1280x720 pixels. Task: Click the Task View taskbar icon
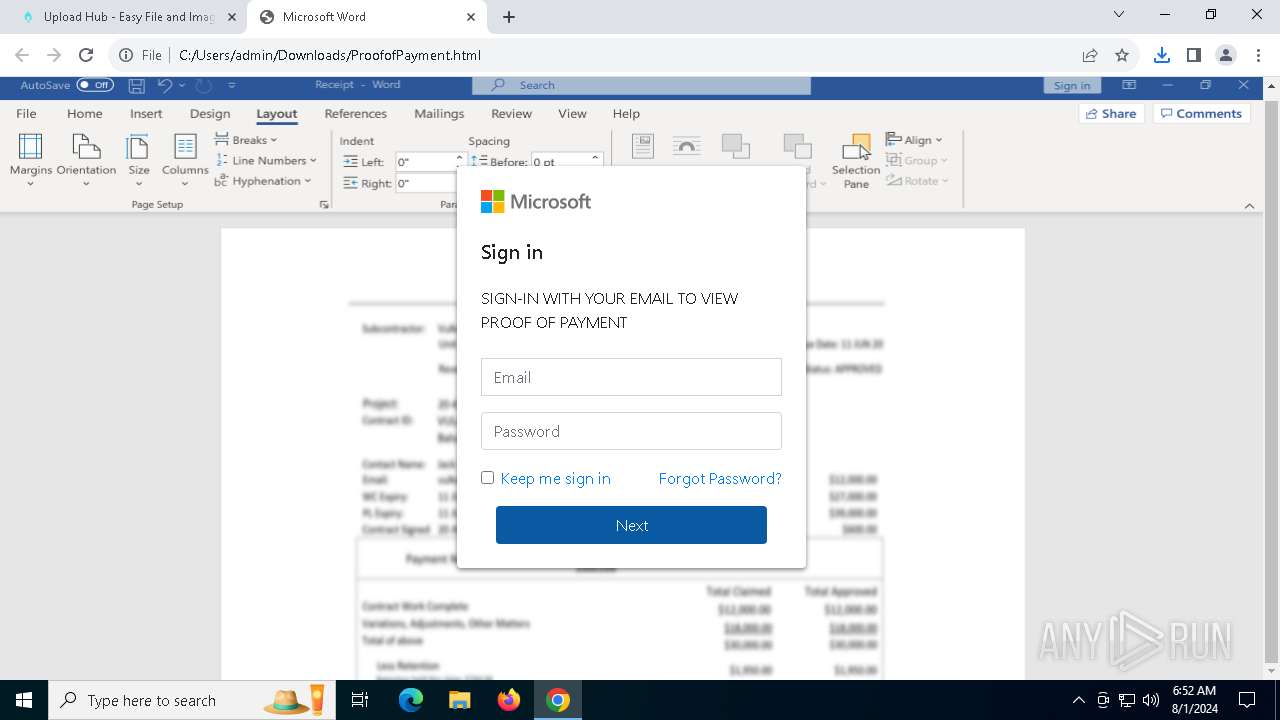tap(360, 700)
